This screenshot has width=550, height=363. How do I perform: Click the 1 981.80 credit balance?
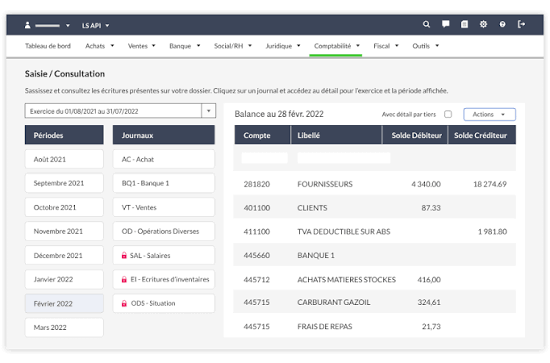[492, 231]
